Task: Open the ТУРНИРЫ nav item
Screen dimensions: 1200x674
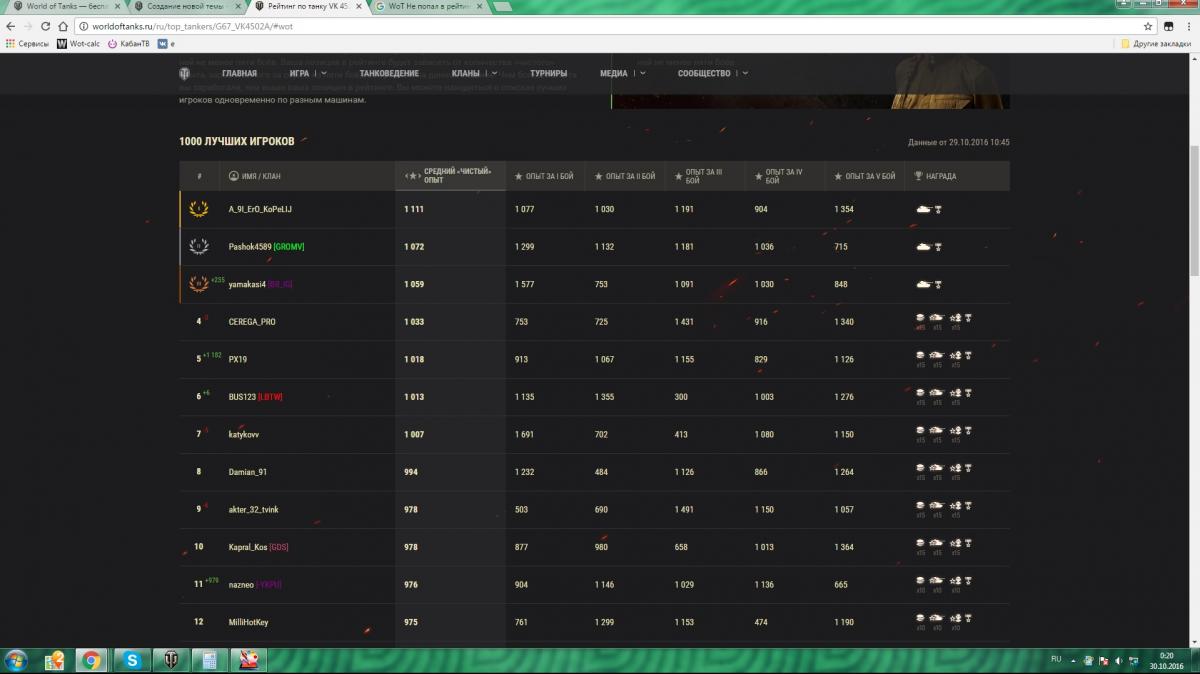Action: point(549,74)
